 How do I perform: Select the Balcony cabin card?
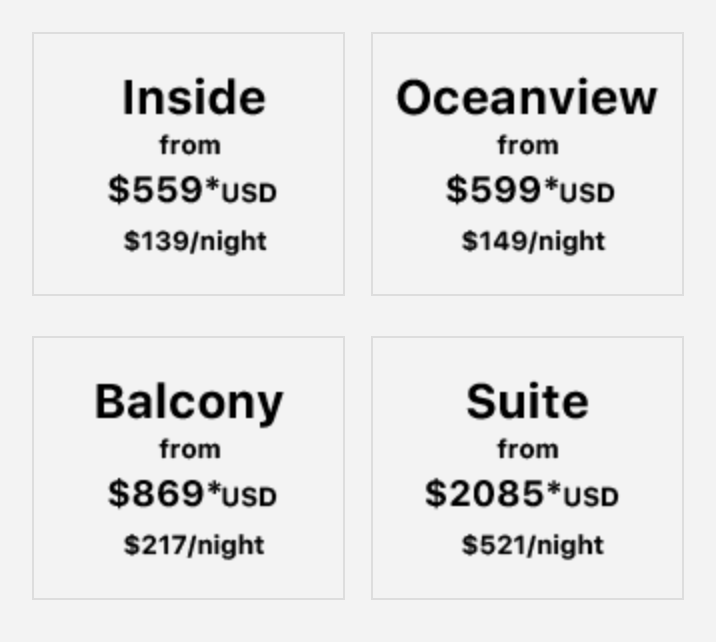[188, 468]
